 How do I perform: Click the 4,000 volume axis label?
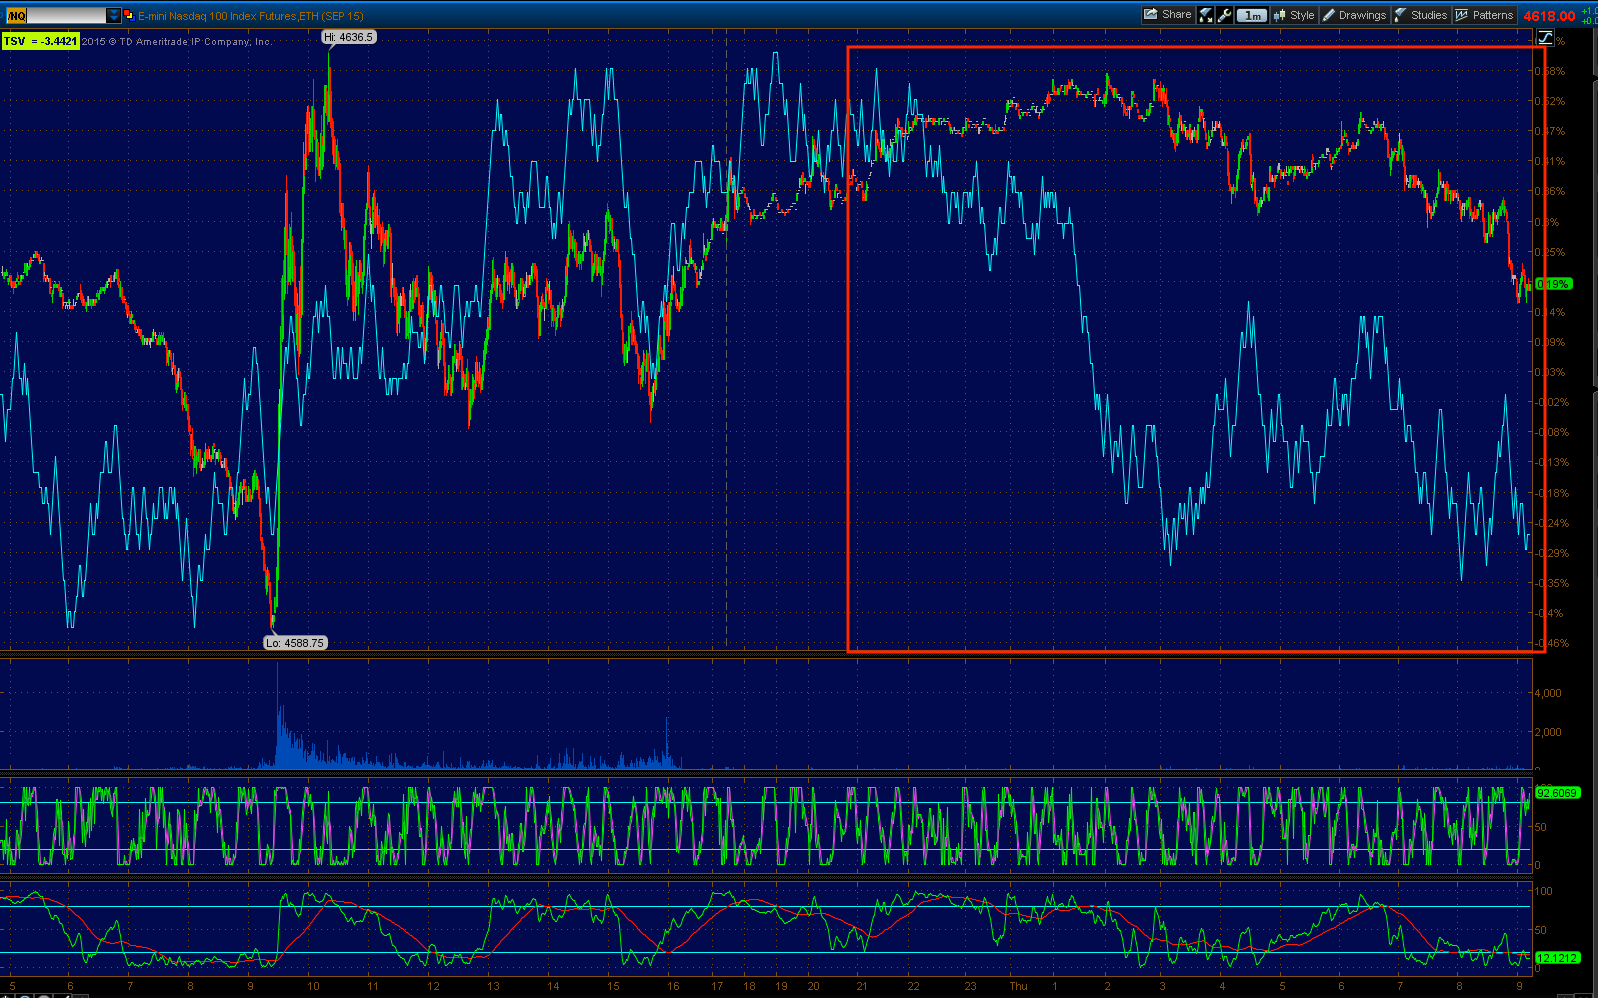[1548, 693]
